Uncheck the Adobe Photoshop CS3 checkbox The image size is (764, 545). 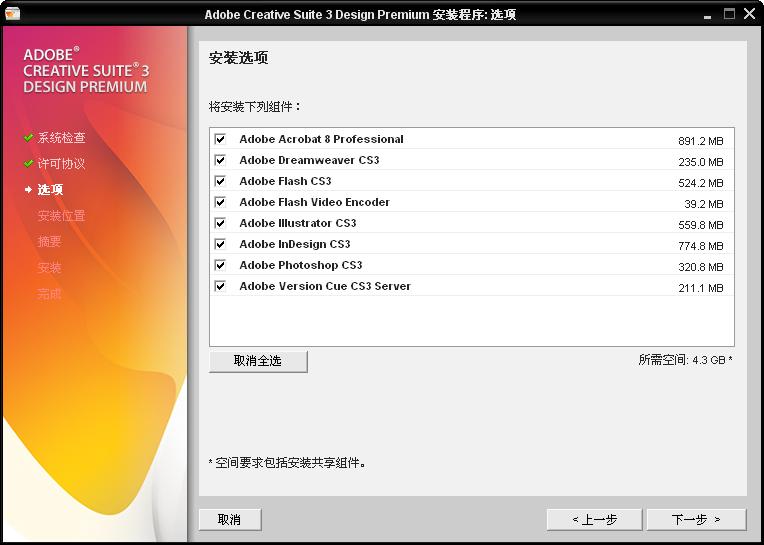[220, 266]
